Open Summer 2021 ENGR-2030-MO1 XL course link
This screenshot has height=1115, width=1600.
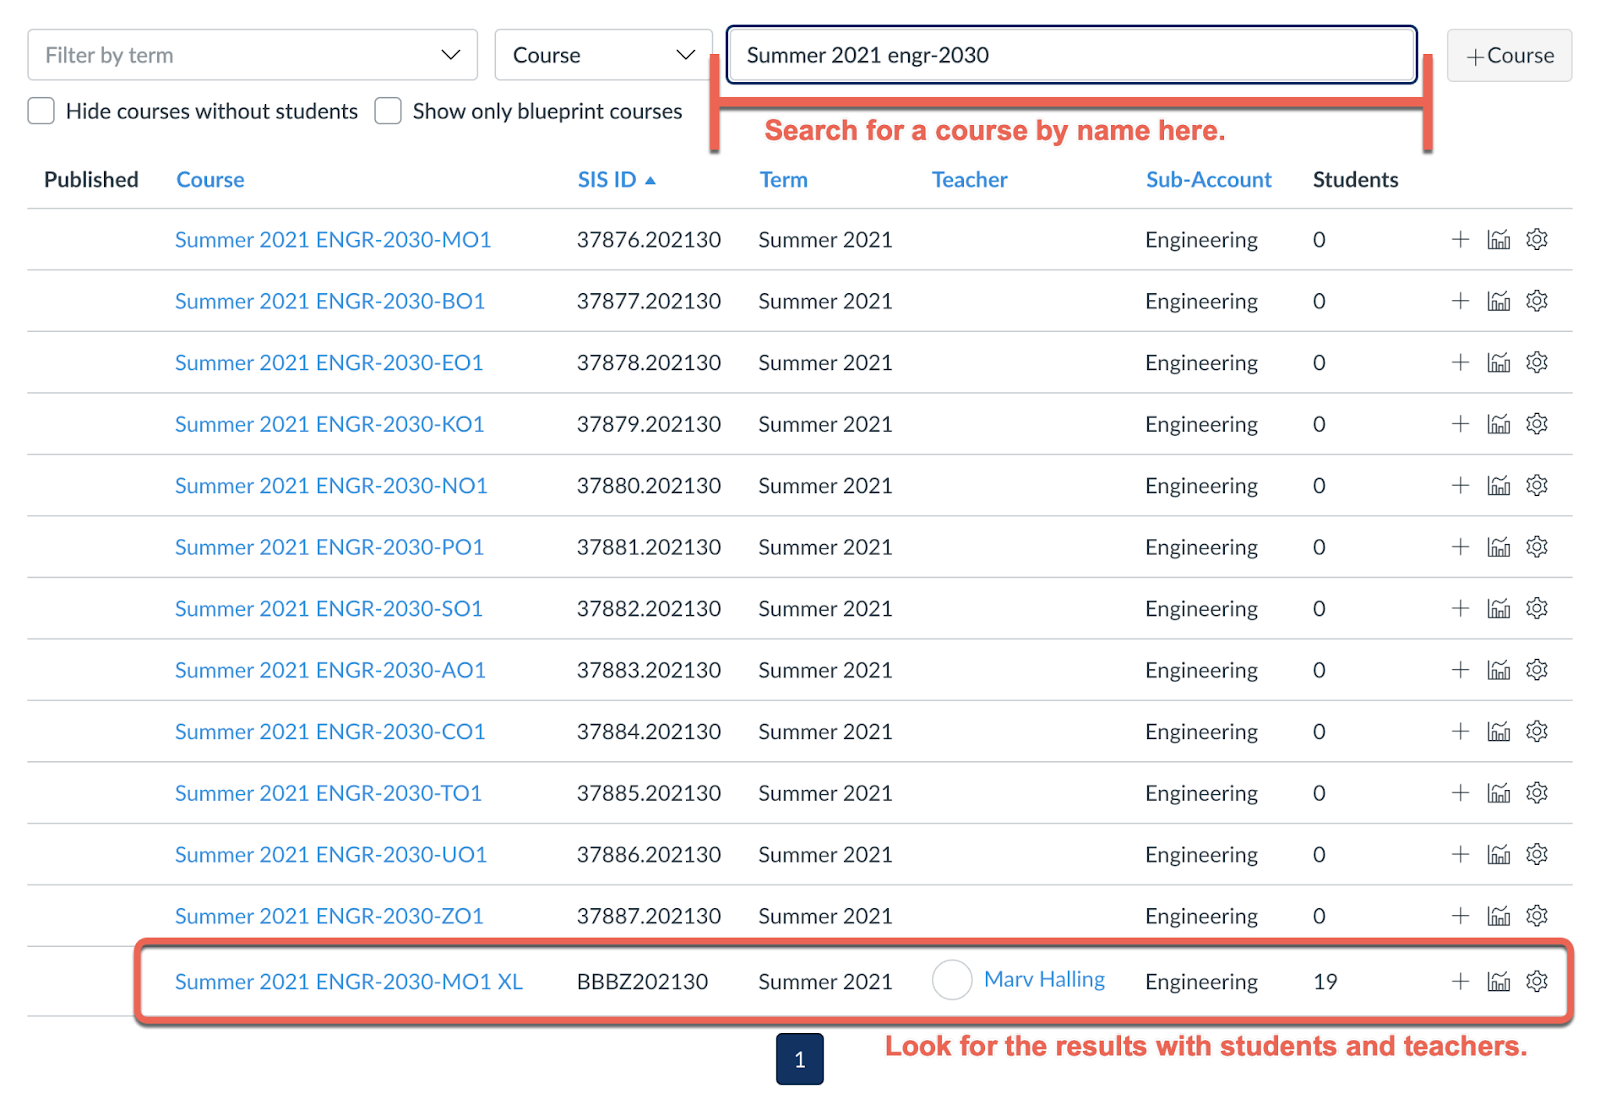pos(348,982)
